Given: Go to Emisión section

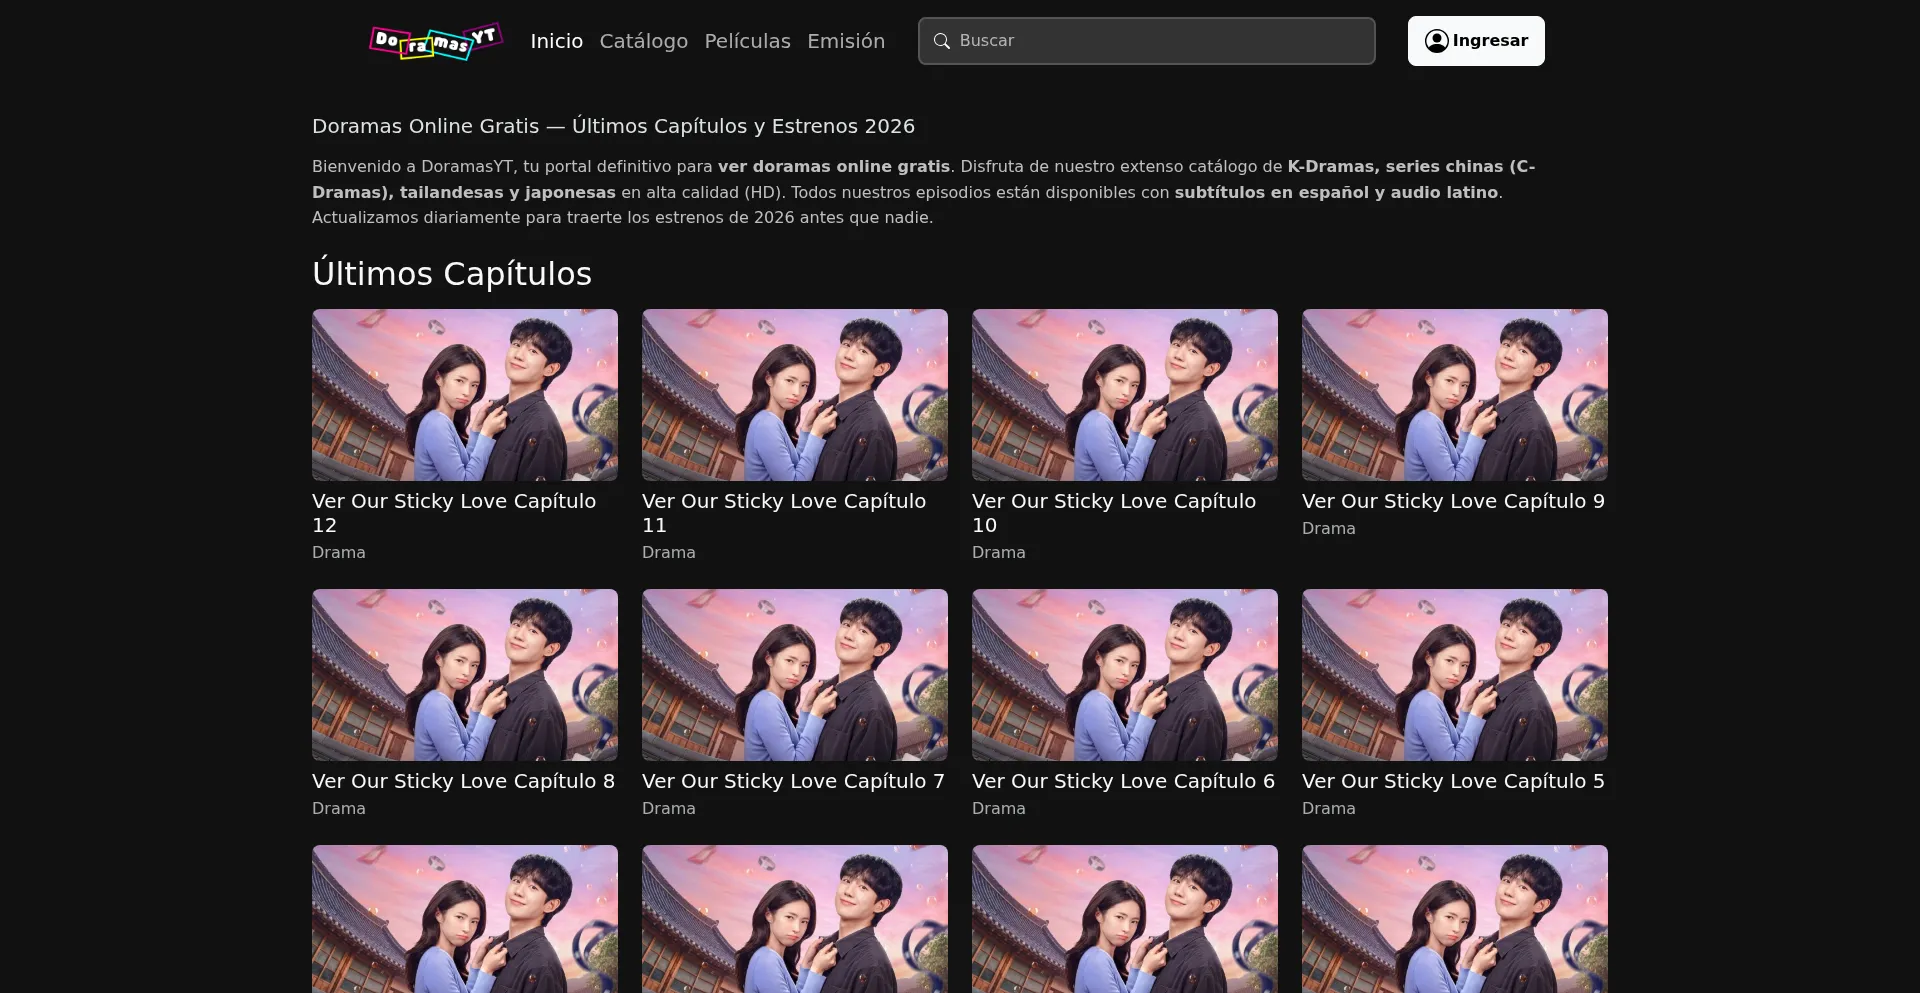Looking at the screenshot, I should [846, 41].
